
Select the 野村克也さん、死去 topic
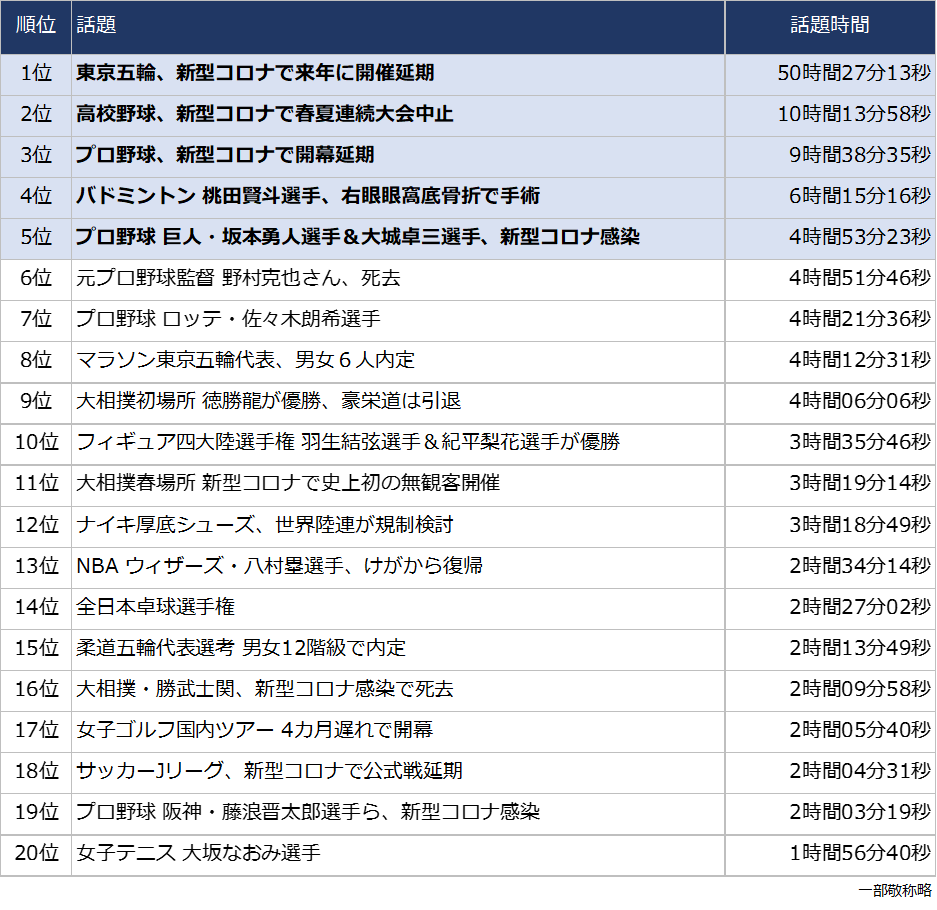[238, 279]
